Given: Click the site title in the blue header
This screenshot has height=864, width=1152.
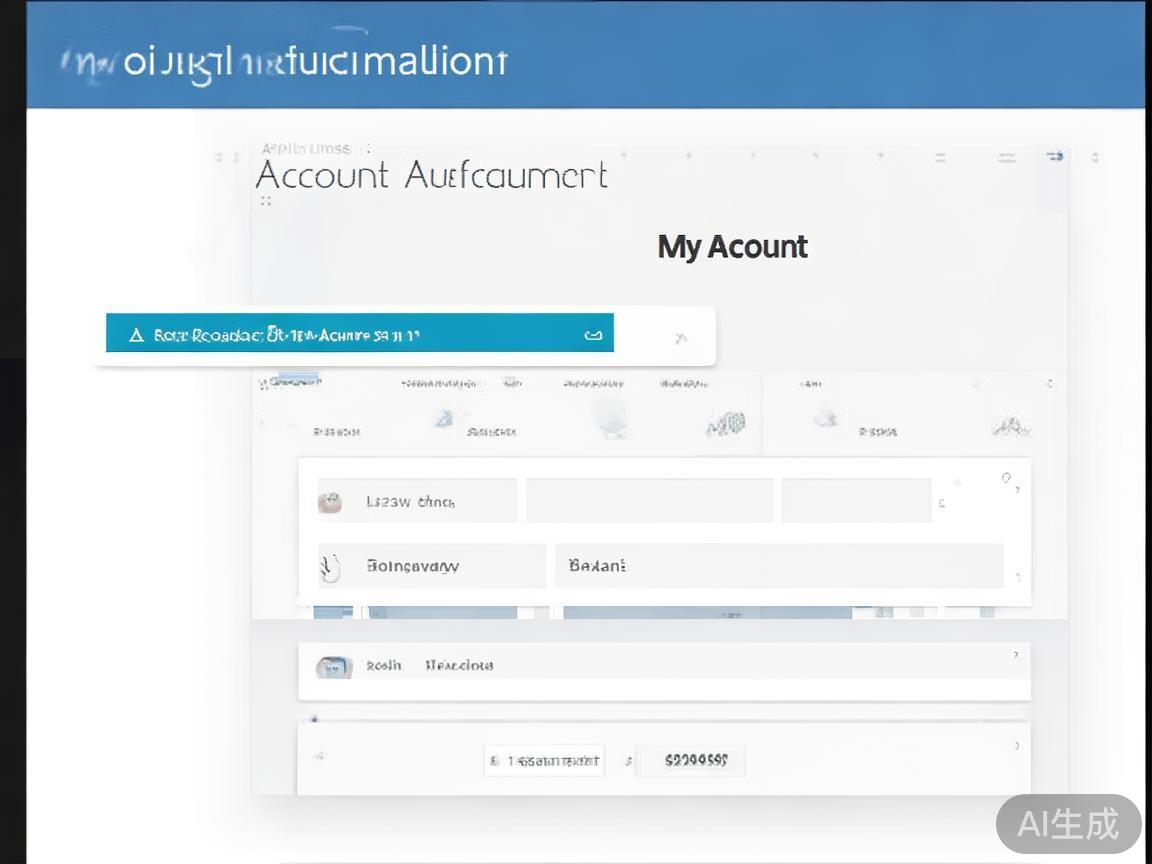Looking at the screenshot, I should click(x=285, y=62).
